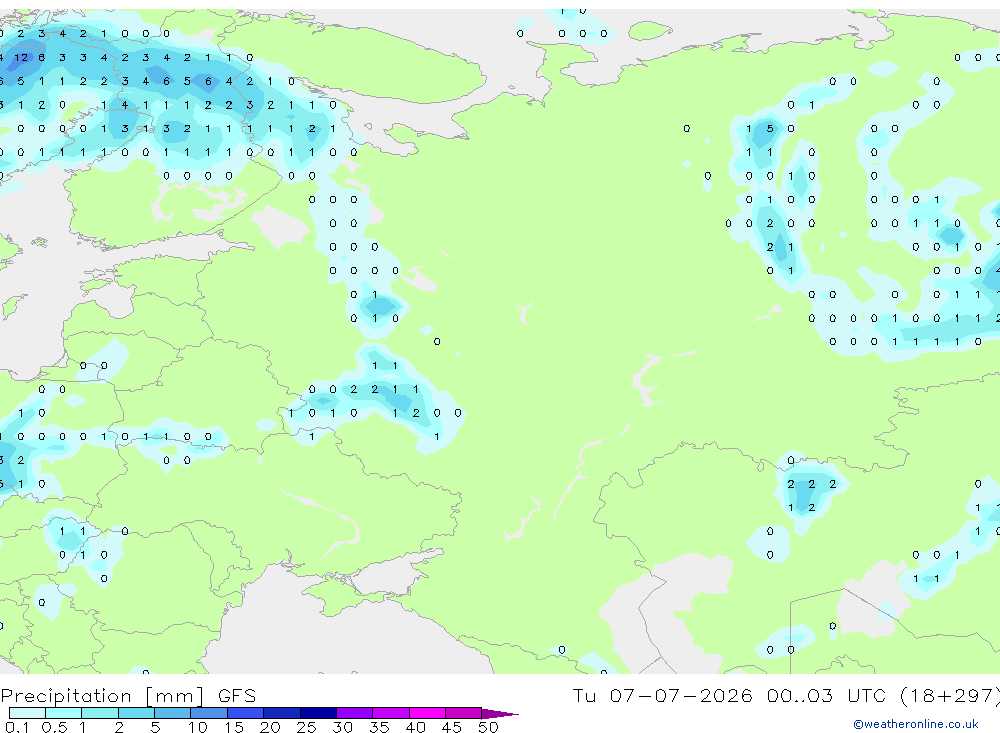This screenshot has width=1000, height=733.
Task: Select the 45–50 mm legend color swatch
Action: coord(463,713)
